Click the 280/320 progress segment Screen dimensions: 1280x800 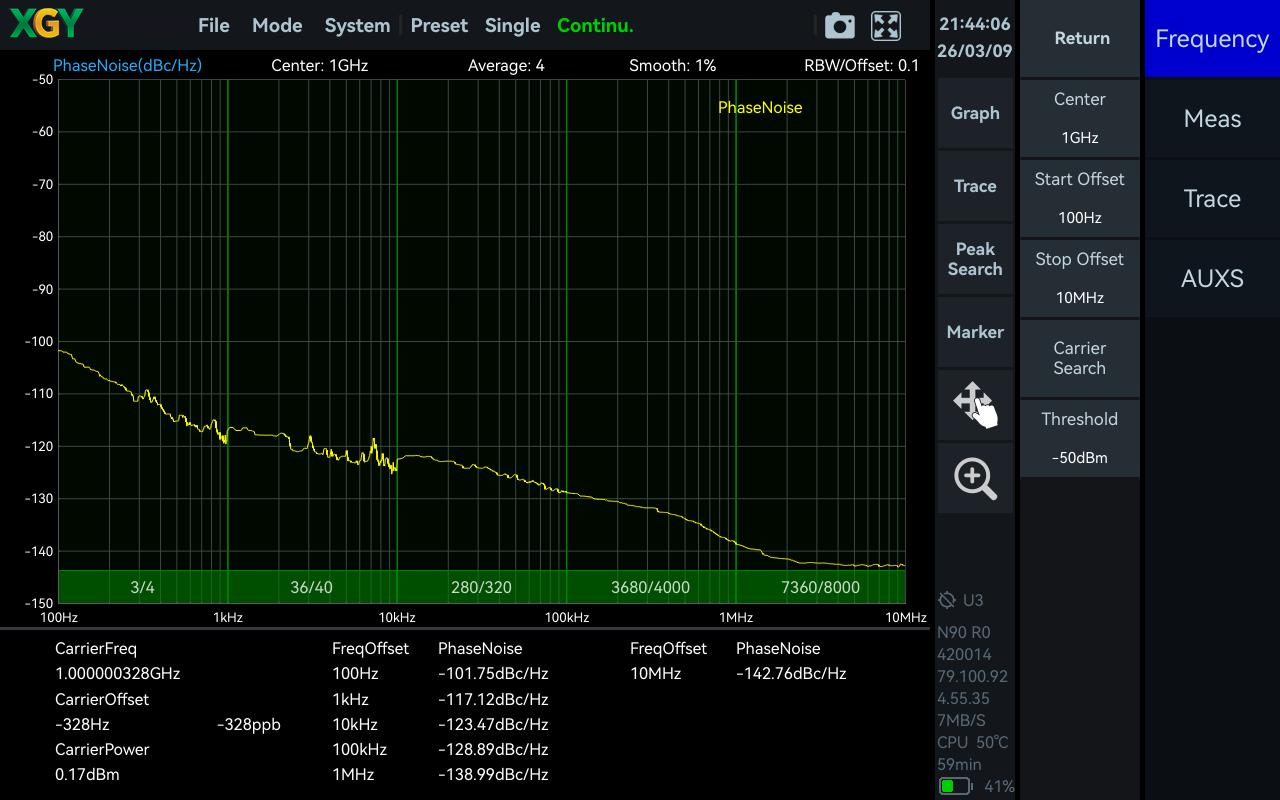[x=481, y=587]
